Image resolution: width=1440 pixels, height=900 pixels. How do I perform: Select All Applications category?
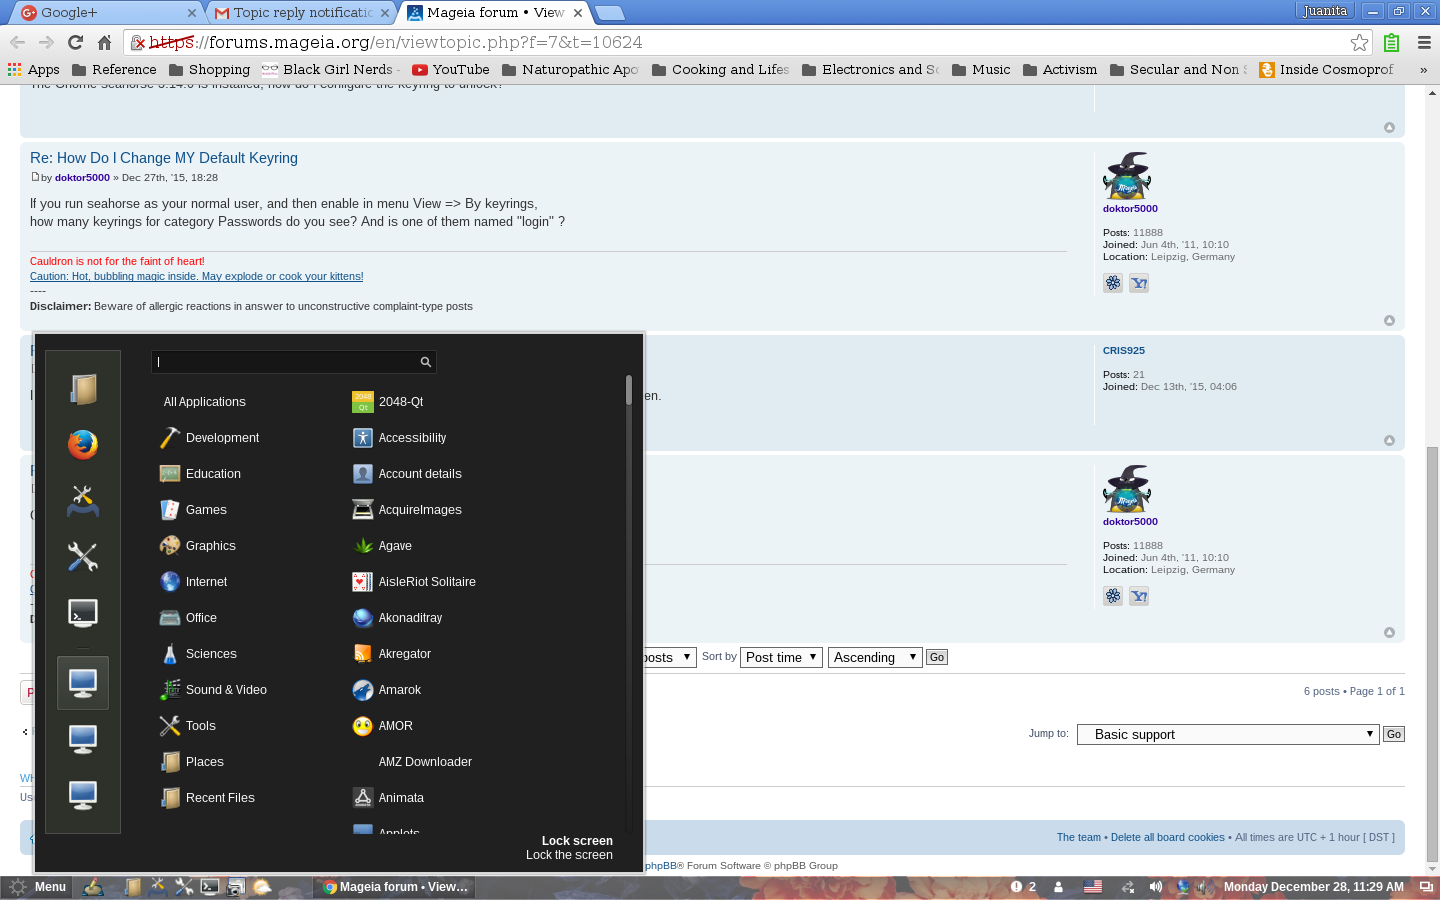tap(204, 402)
